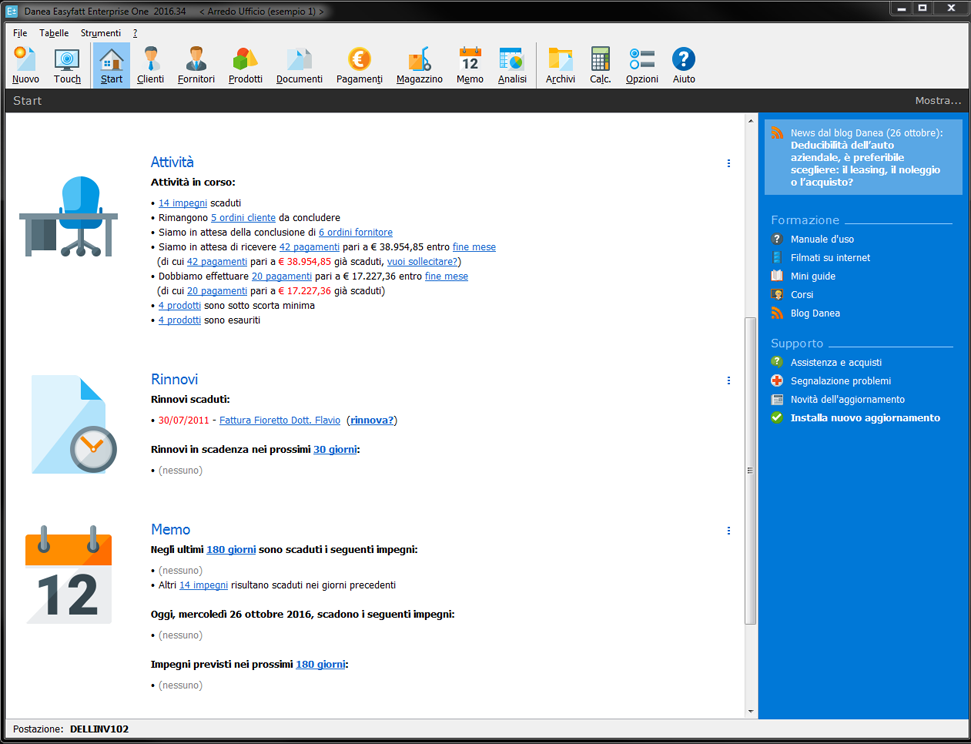Click the rinnova? link for Fattura Fioretto

[x=371, y=420]
